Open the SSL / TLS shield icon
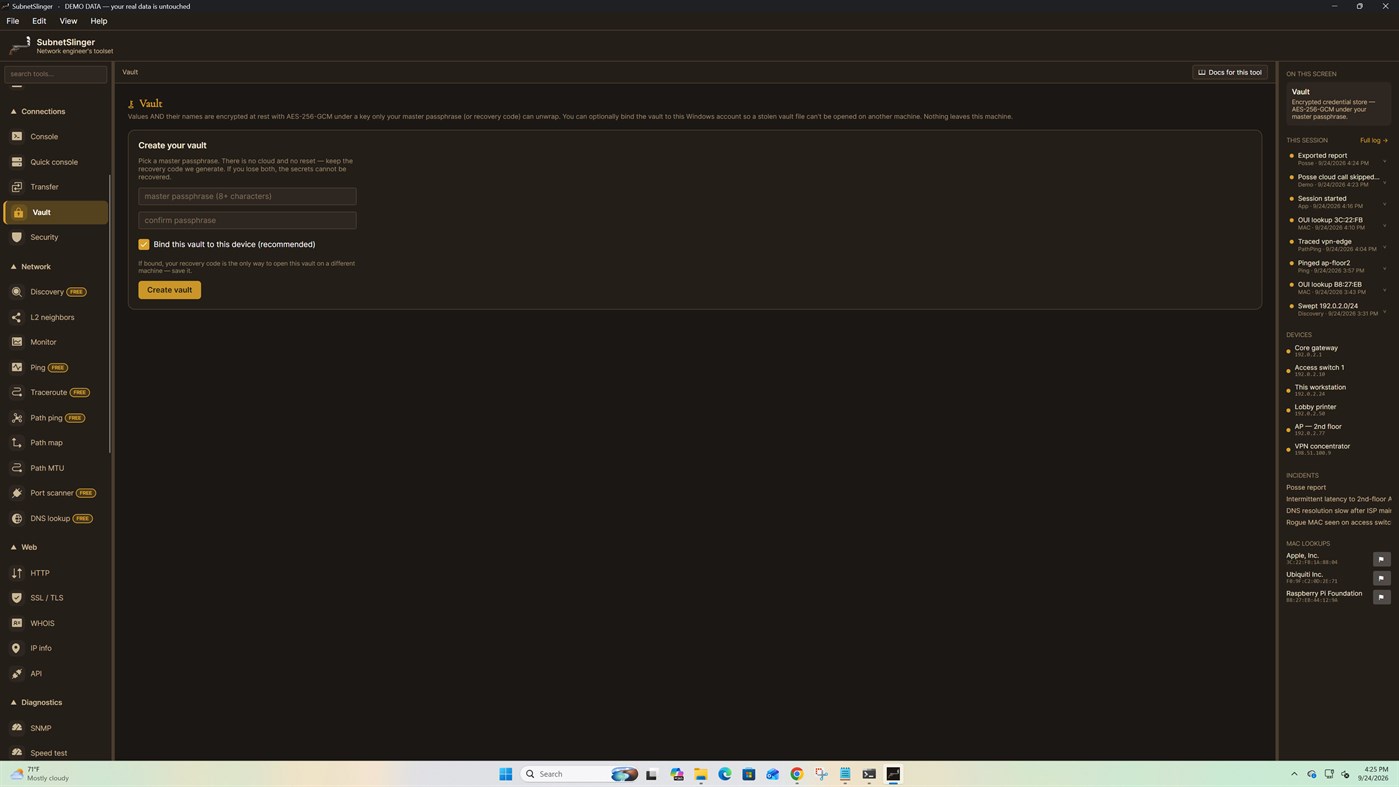Viewport: 1399px width, 787px height. [17, 598]
